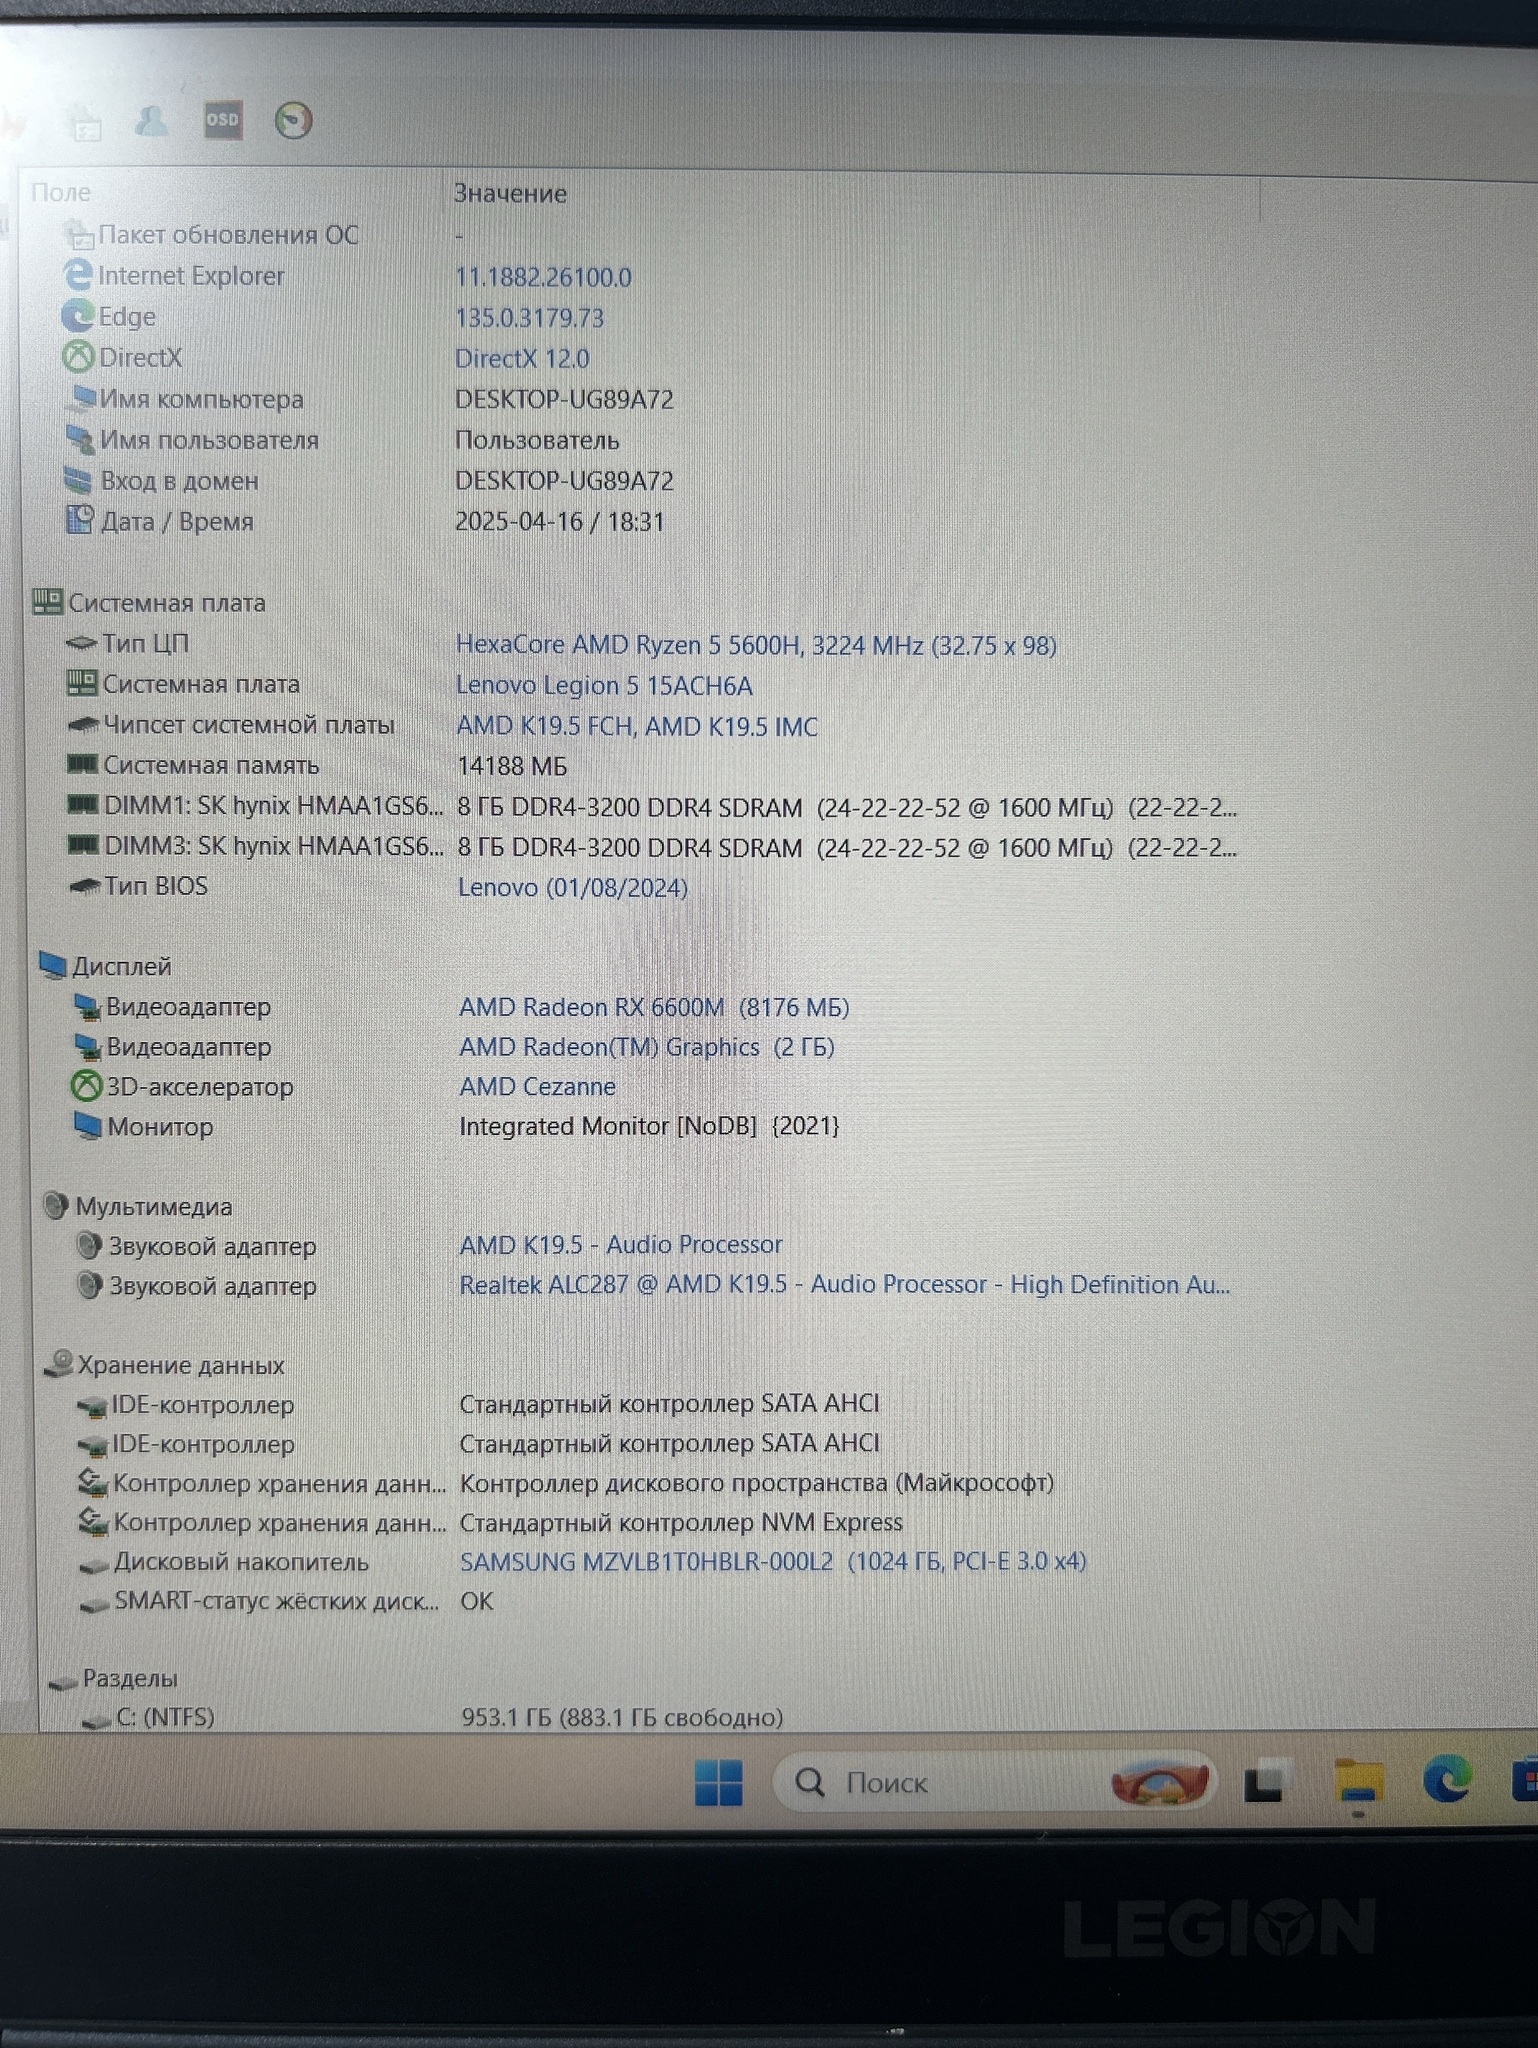This screenshot has height=2048, width=1538.
Task: Open the Windows Start button
Action: [718, 1783]
